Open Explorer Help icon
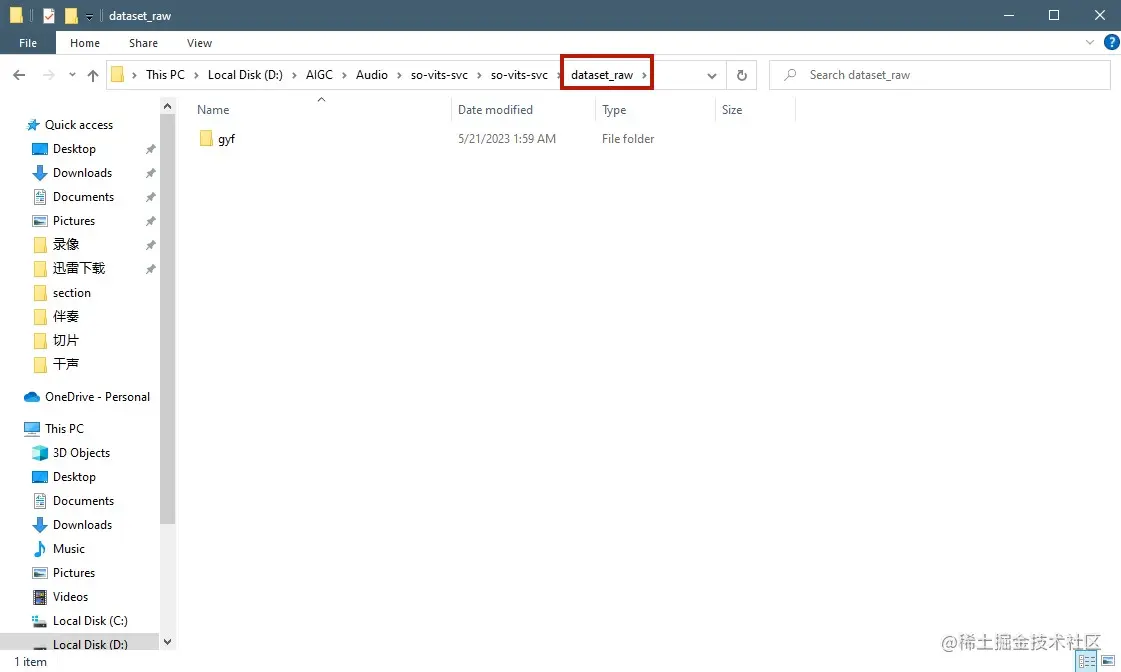 pos(1112,43)
